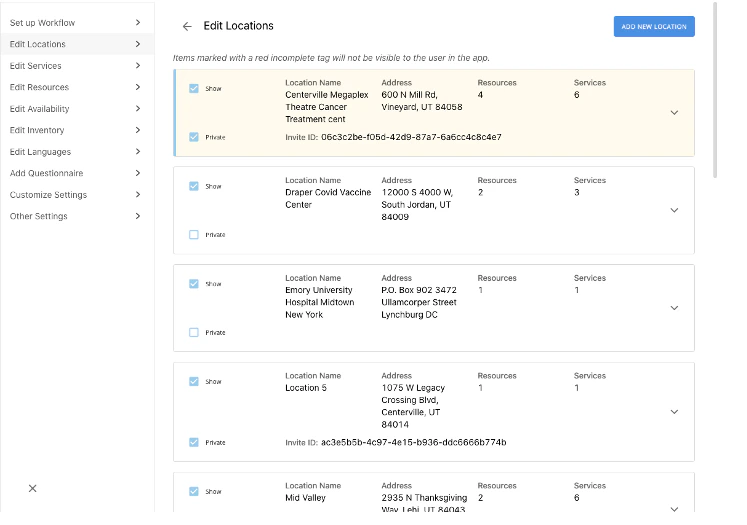Uncheck Show for Centerville Megaplex Theatre location
This screenshot has height=525, width=747.
[194, 89]
